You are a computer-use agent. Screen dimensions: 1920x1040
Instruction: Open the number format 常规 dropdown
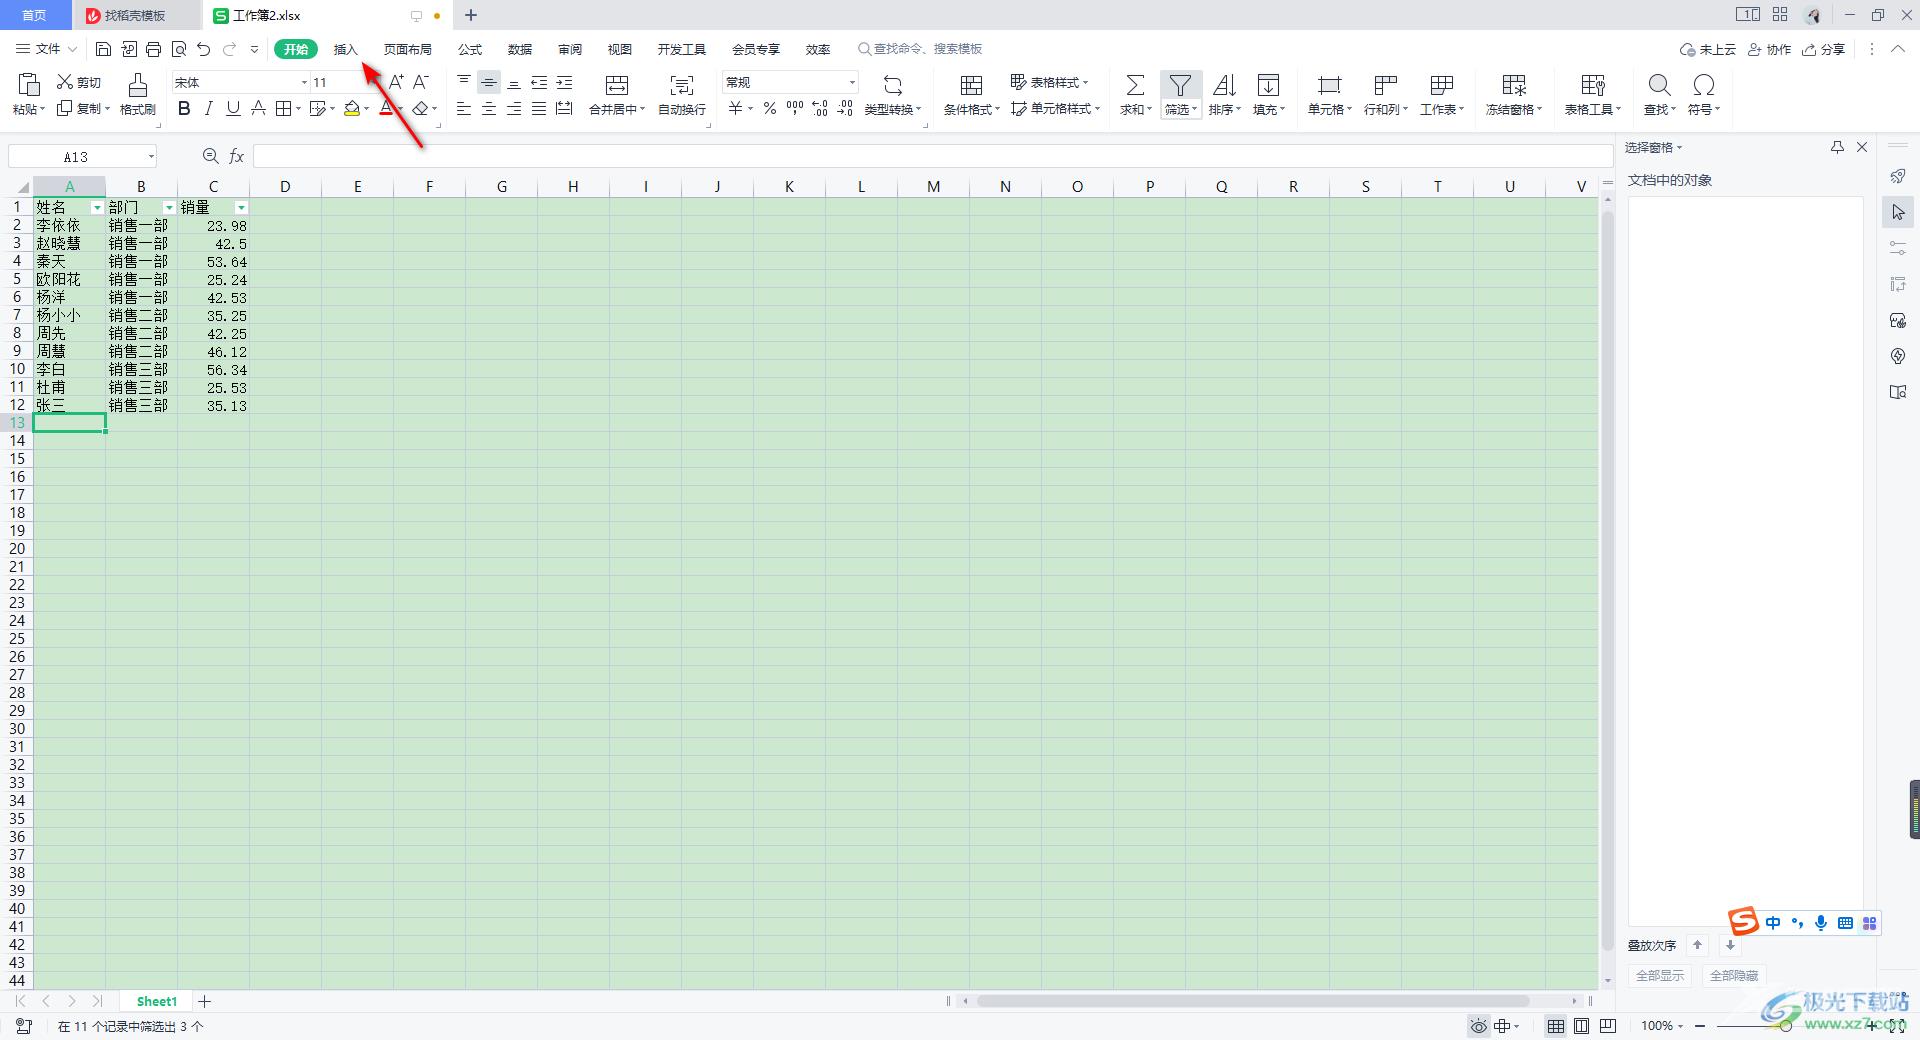[x=852, y=82]
